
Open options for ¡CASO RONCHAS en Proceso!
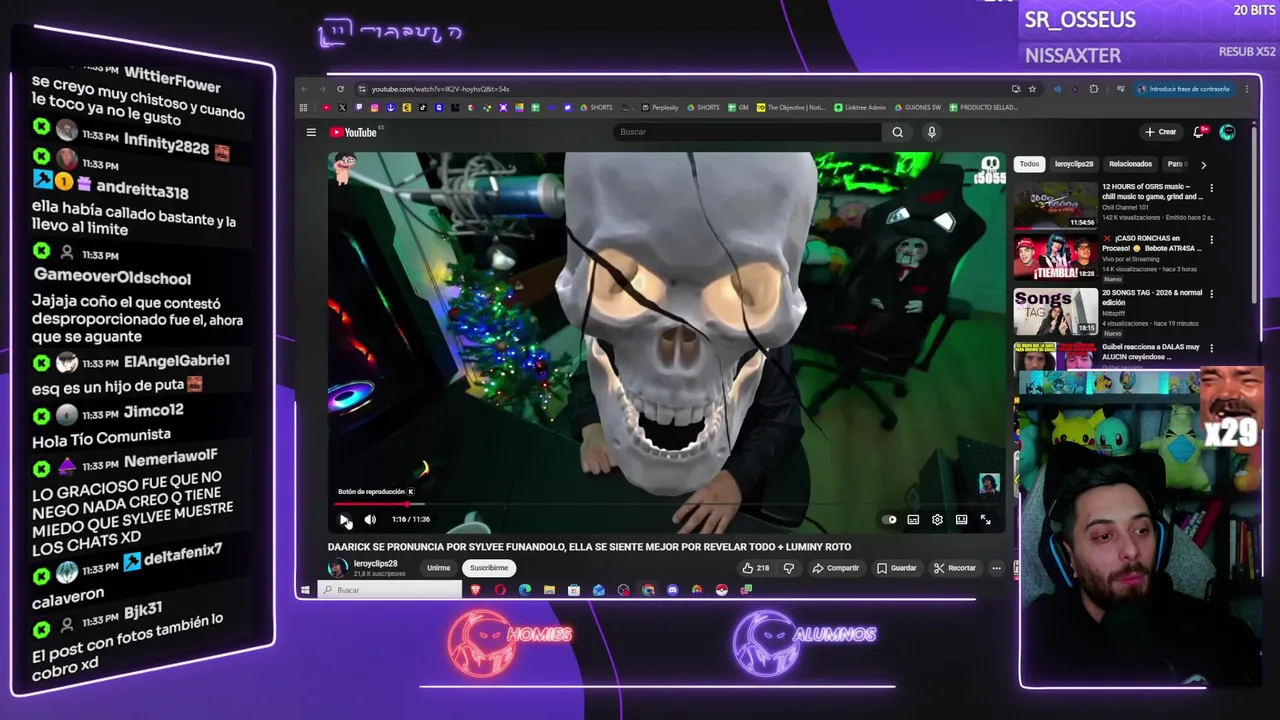pyautogui.click(x=1211, y=241)
